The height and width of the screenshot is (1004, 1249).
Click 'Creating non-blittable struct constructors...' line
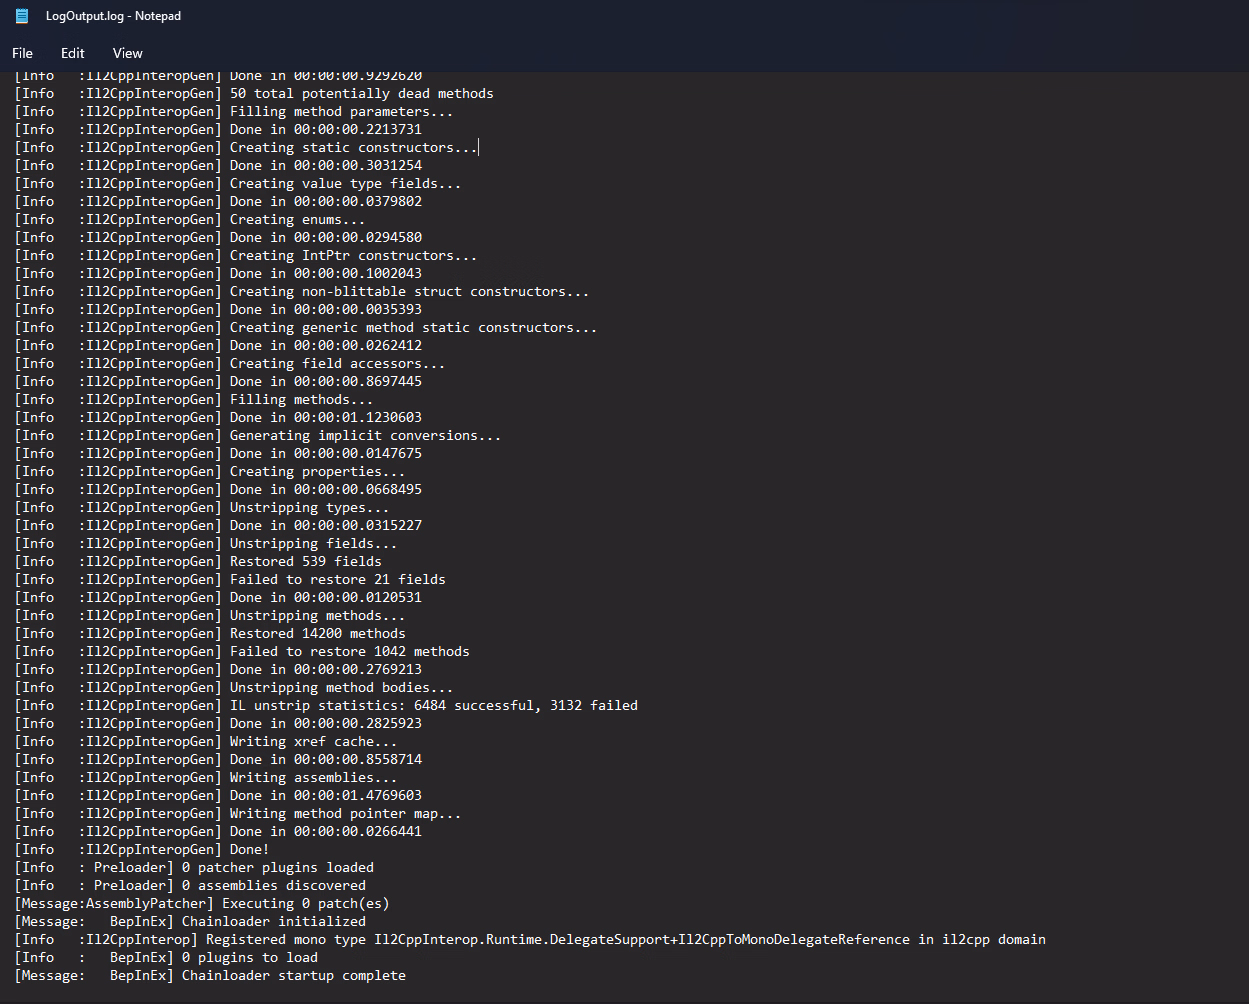[302, 291]
